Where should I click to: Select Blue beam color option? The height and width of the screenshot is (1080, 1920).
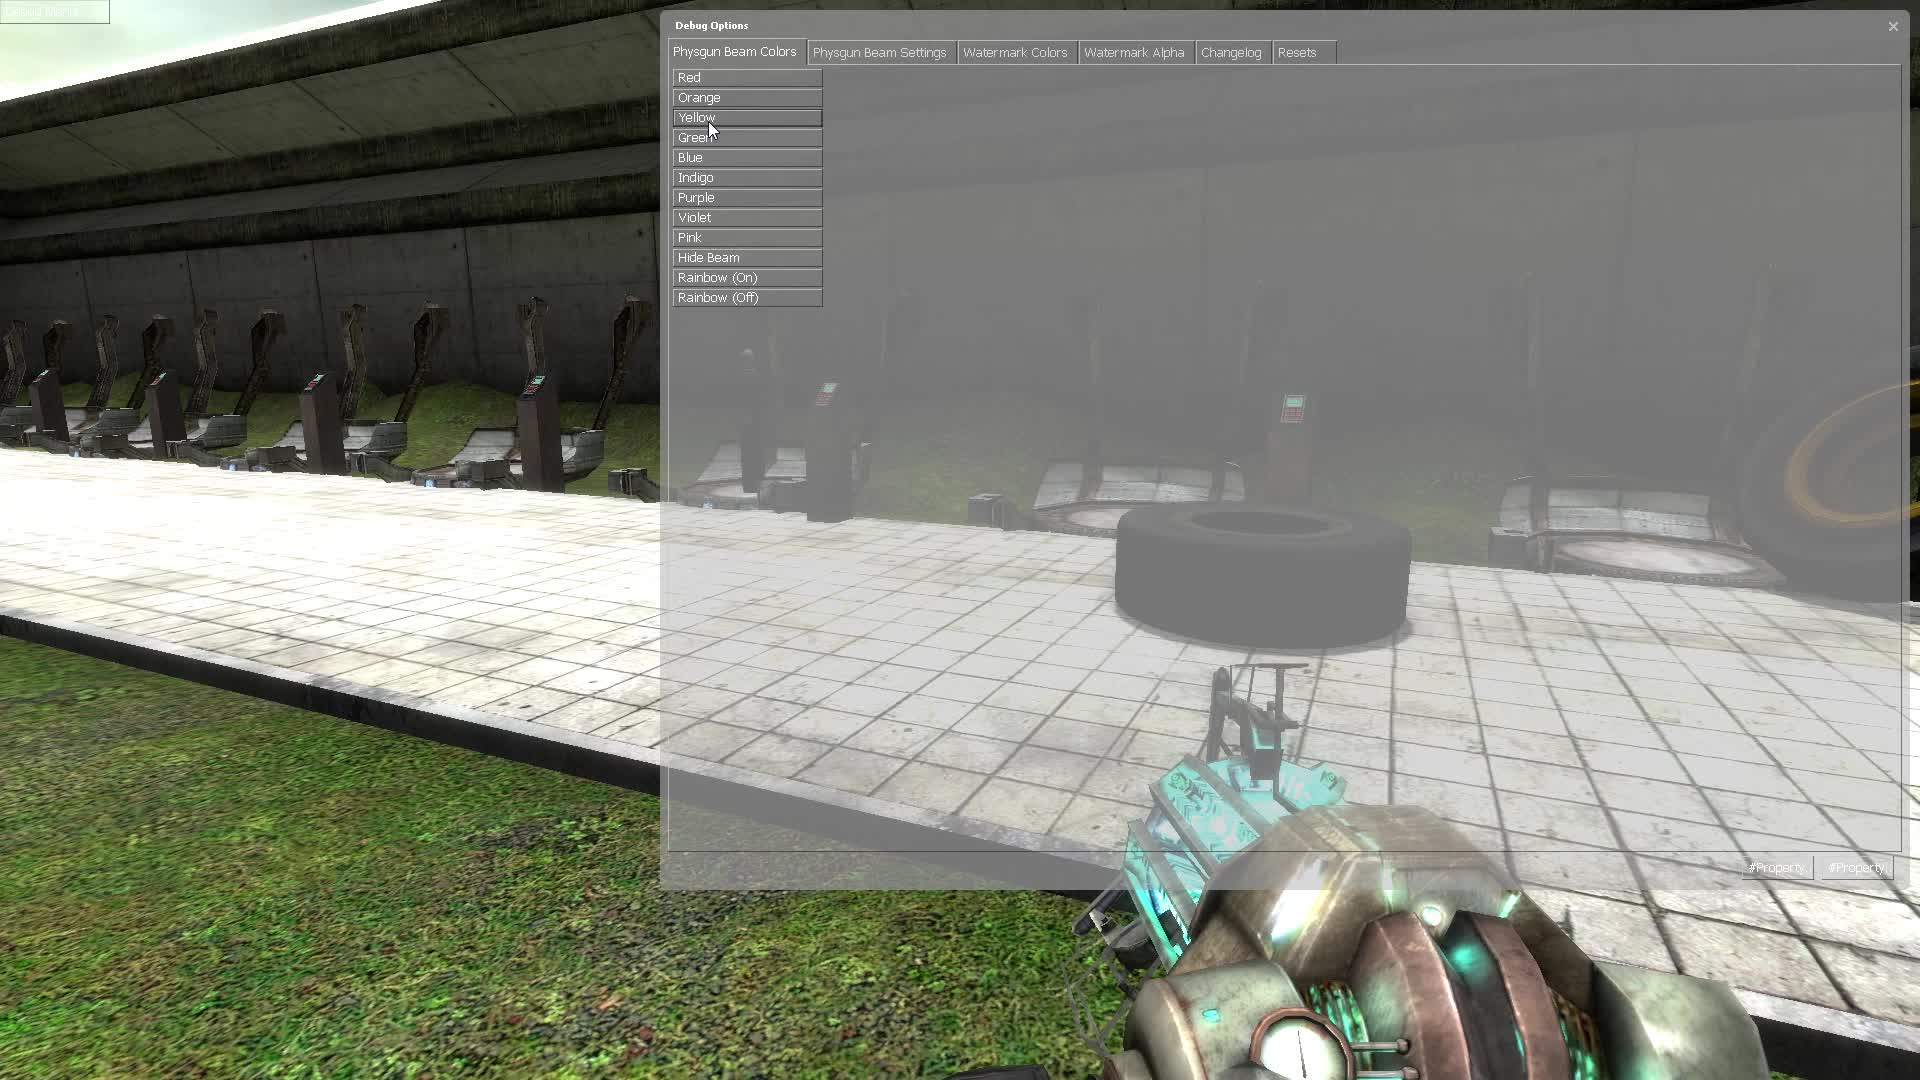point(747,157)
